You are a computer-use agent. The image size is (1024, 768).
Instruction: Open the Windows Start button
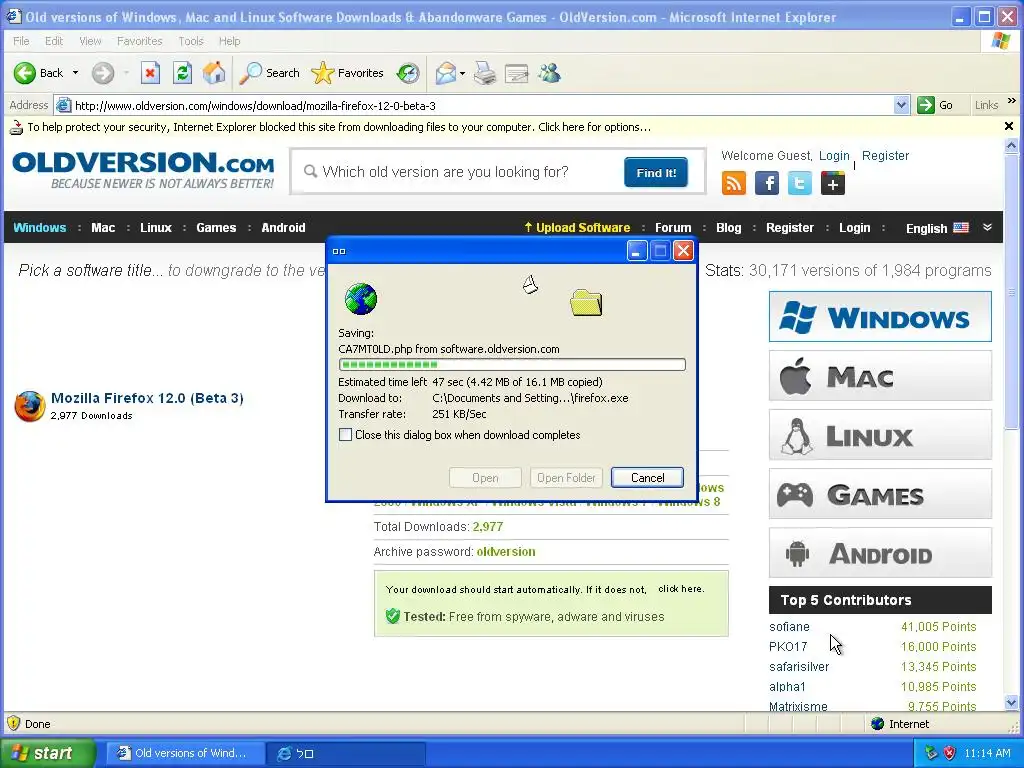tap(48, 753)
